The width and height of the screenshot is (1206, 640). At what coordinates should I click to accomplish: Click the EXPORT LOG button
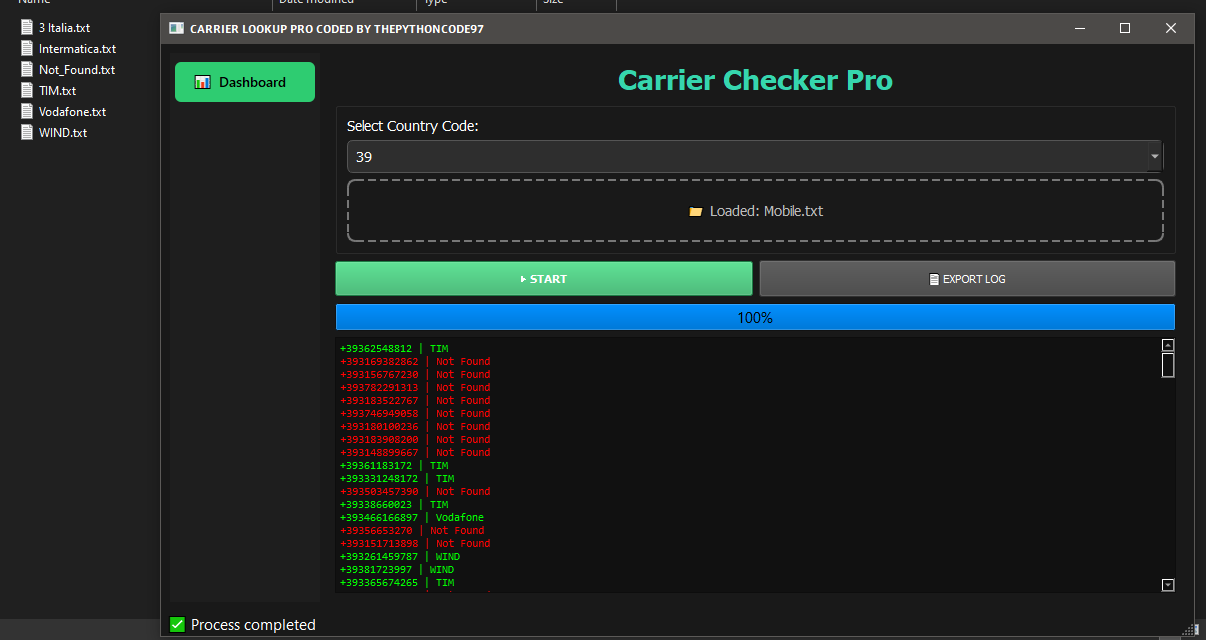(967, 279)
